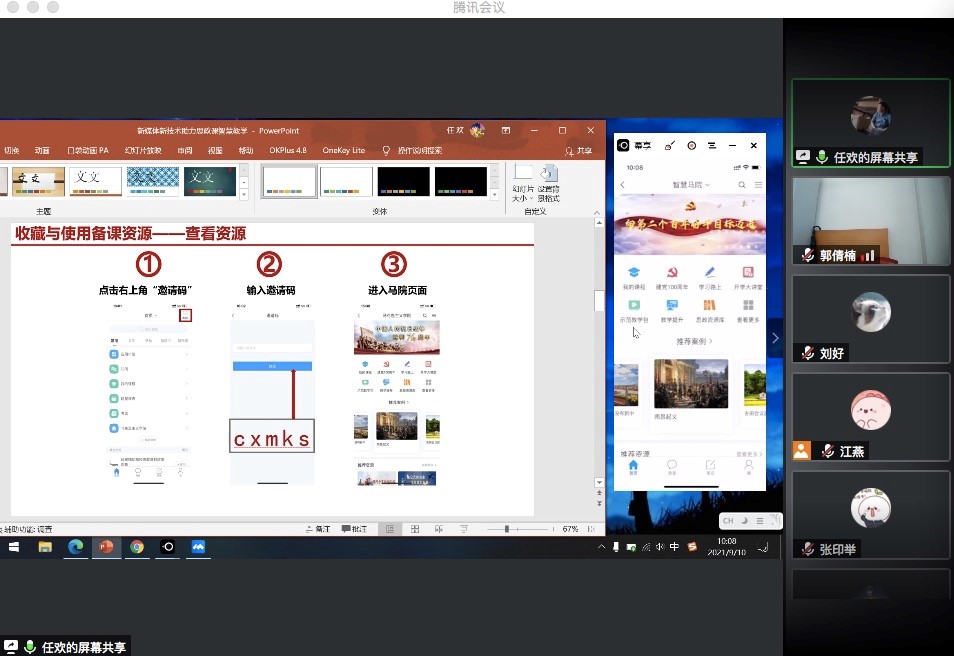Open 学习路上 pen icon

click(x=709, y=273)
